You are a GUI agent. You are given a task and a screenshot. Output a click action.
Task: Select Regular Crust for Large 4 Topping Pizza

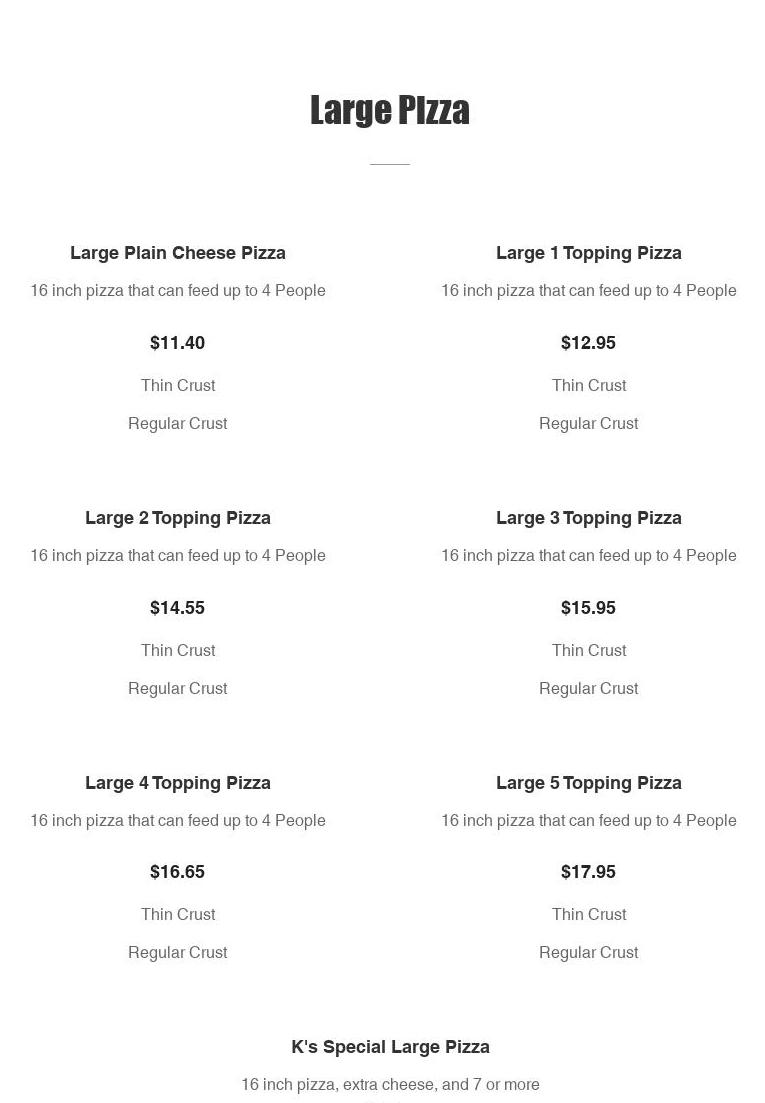click(x=178, y=952)
